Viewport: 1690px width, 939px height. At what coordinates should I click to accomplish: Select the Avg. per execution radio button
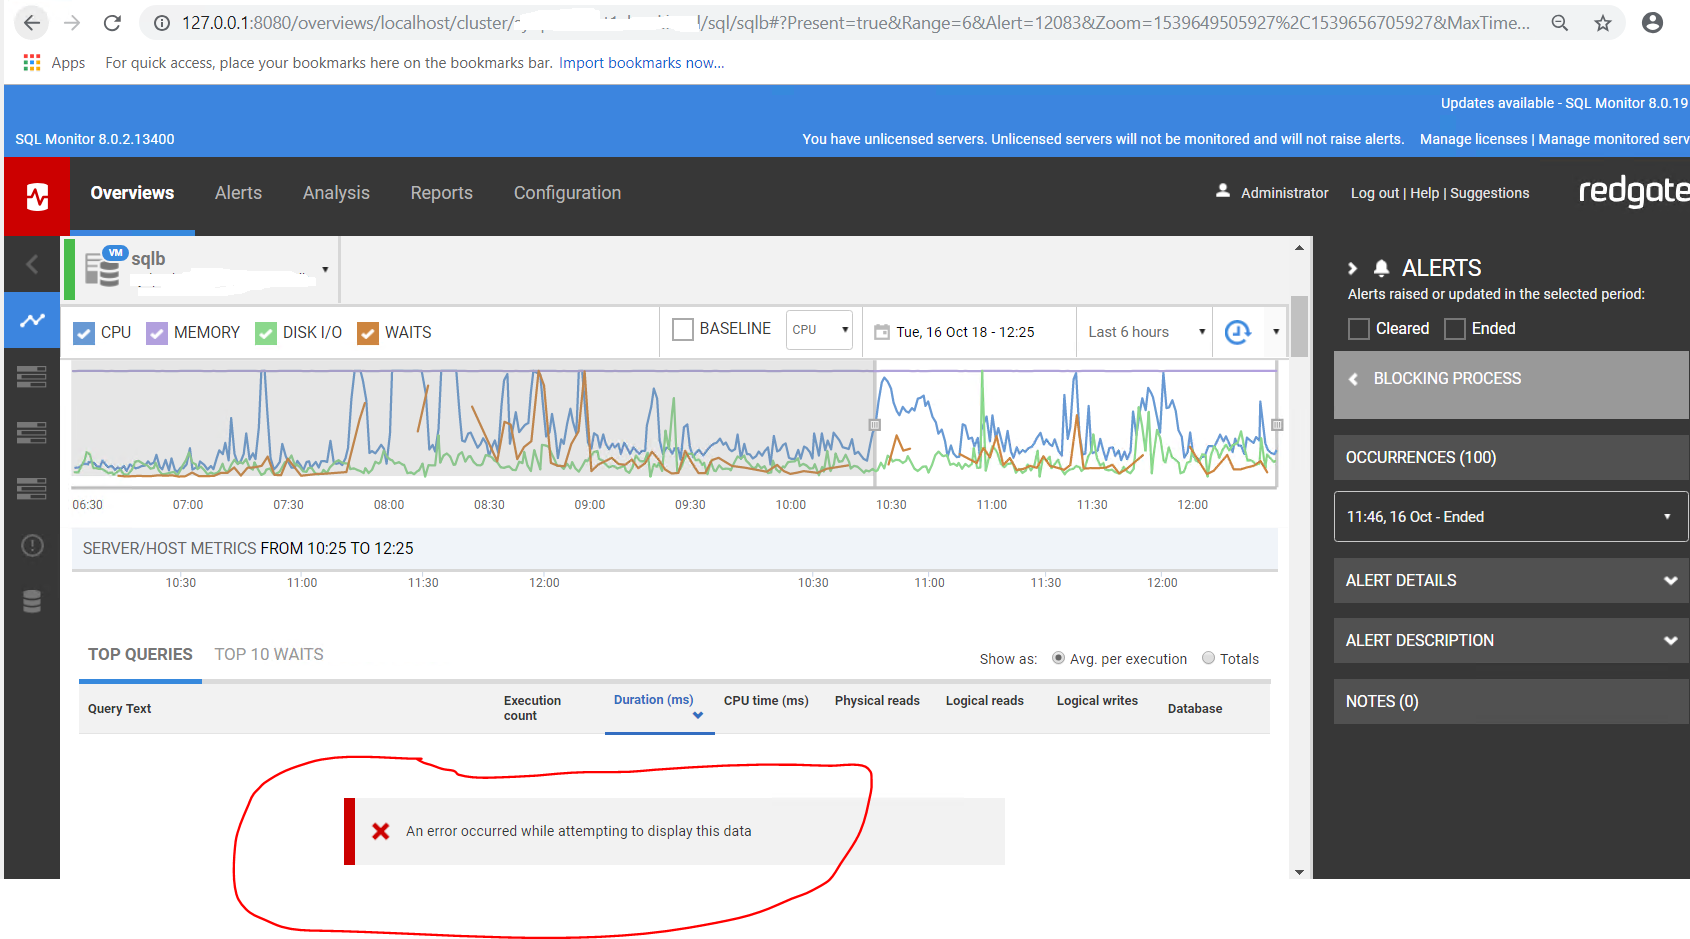tap(1058, 658)
